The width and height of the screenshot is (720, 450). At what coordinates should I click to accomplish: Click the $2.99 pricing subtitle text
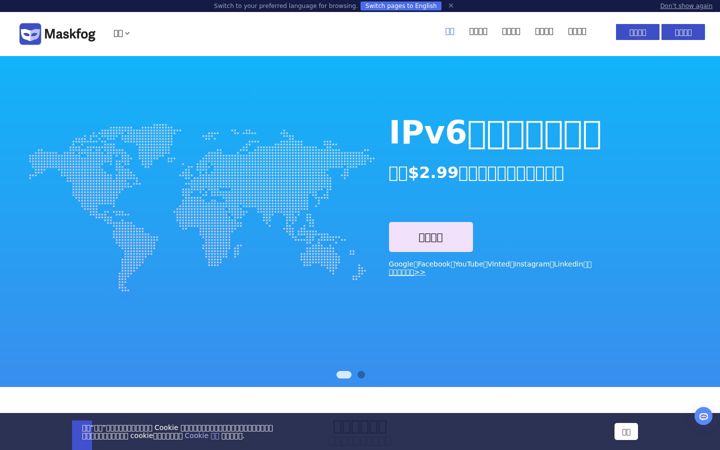[476, 173]
